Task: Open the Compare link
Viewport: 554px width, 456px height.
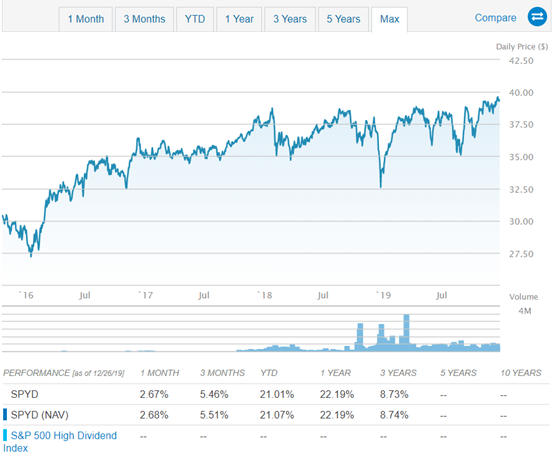Action: [495, 18]
